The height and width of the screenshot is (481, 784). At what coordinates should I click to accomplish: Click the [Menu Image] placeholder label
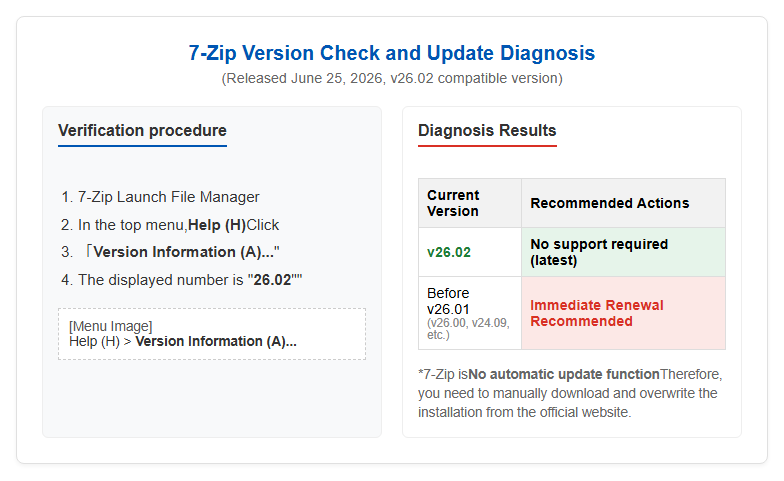[110, 326]
